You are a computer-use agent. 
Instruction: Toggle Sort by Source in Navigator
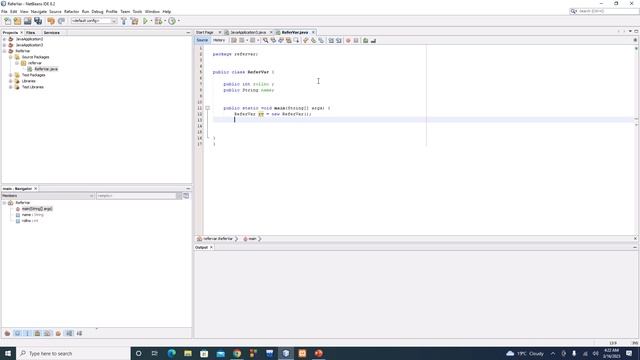point(79,333)
